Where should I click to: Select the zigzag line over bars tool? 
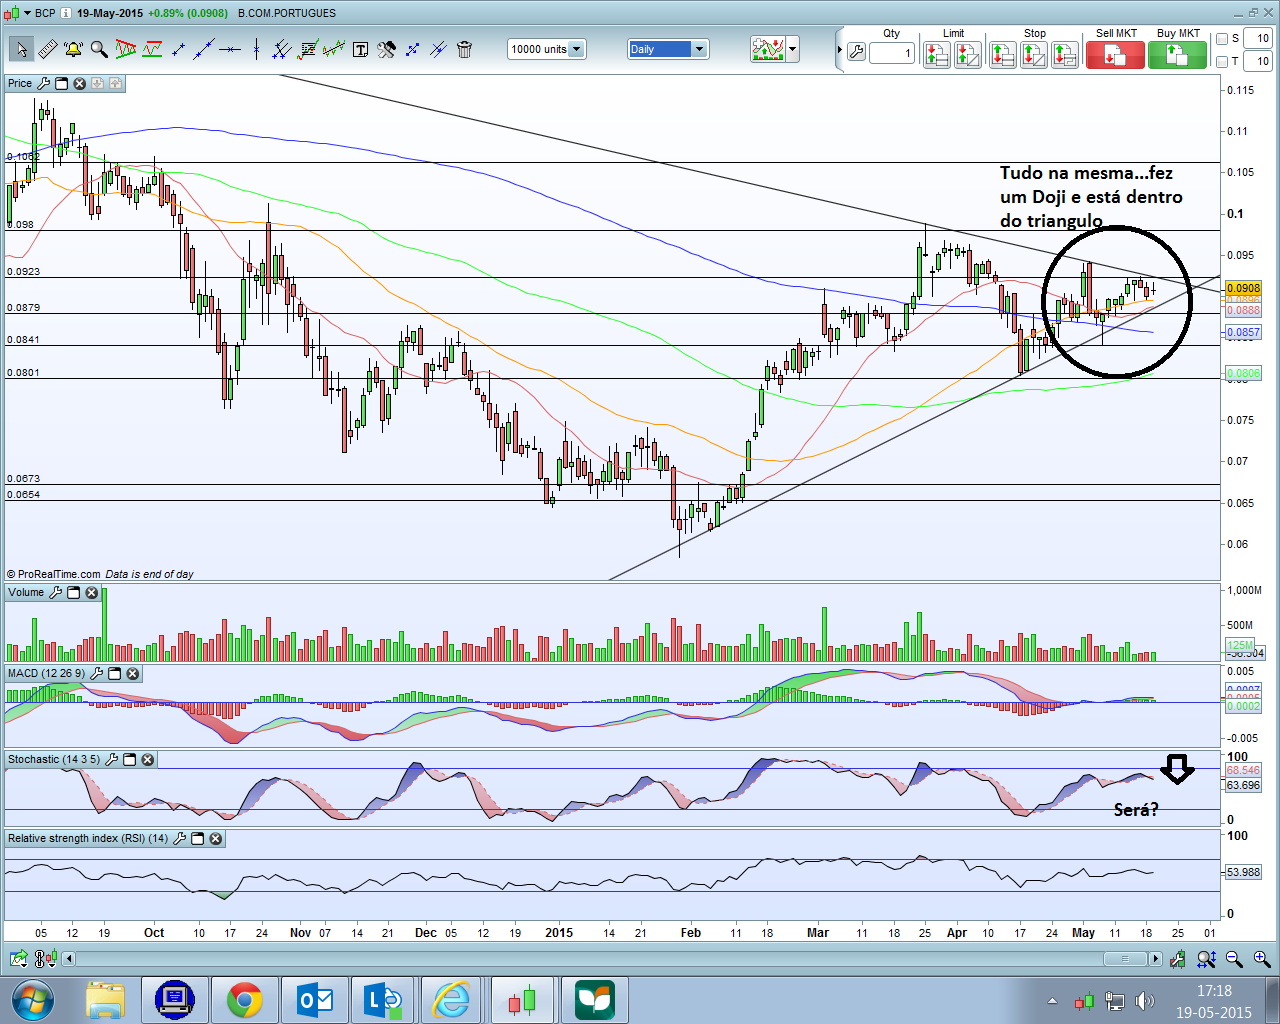334,49
